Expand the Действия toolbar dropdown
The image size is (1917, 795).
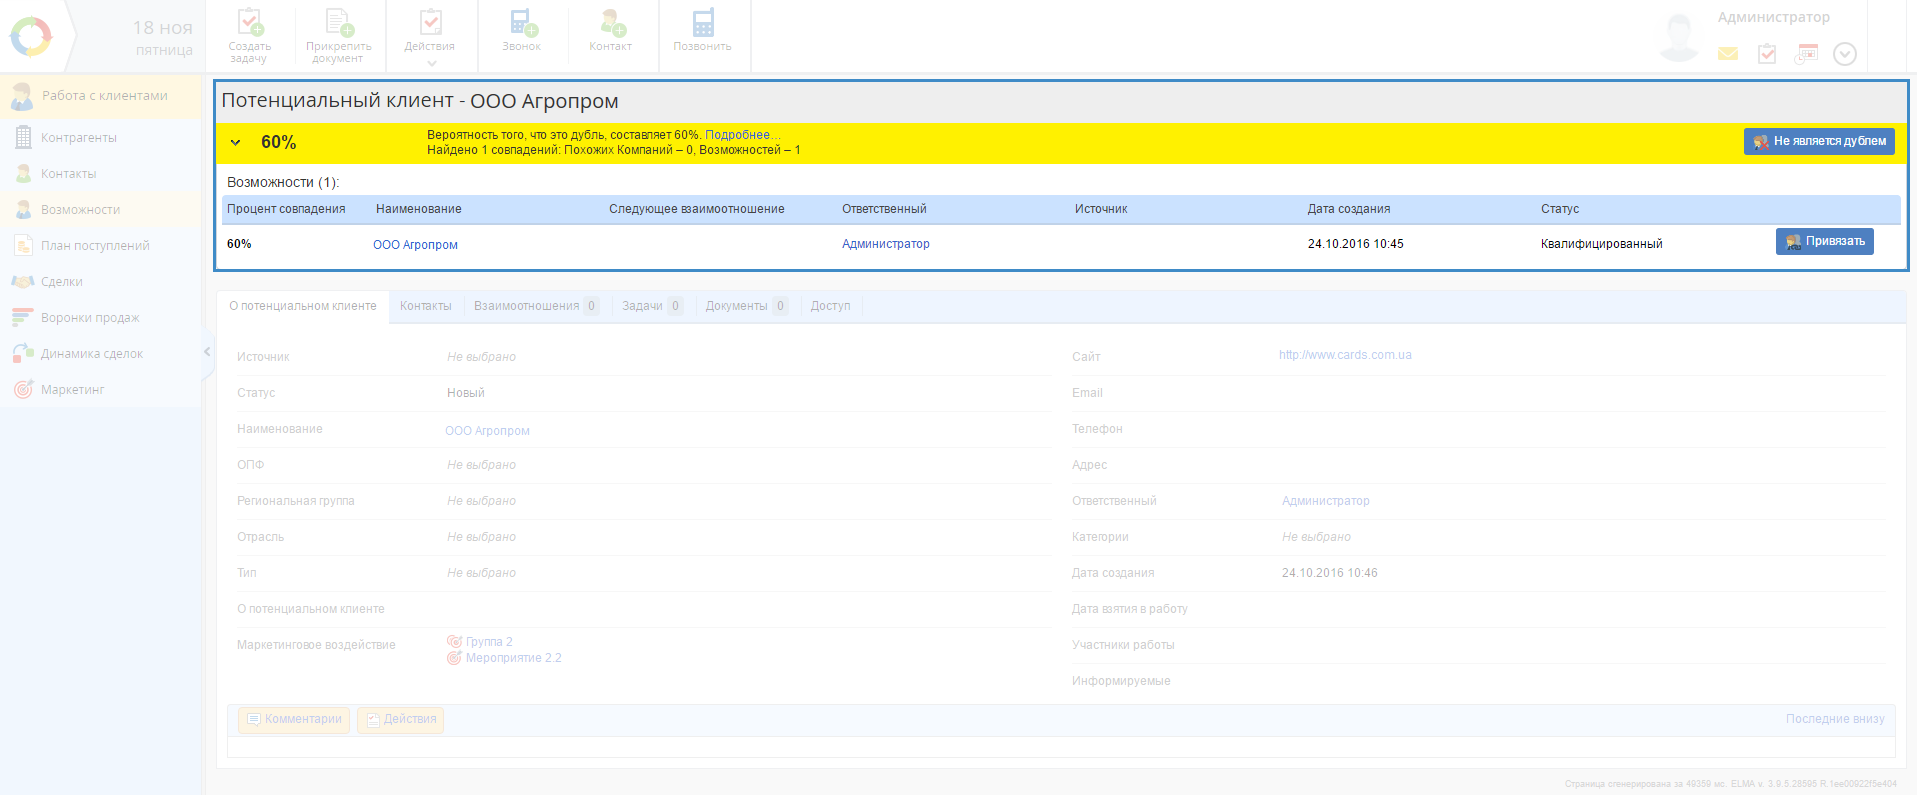[x=430, y=63]
